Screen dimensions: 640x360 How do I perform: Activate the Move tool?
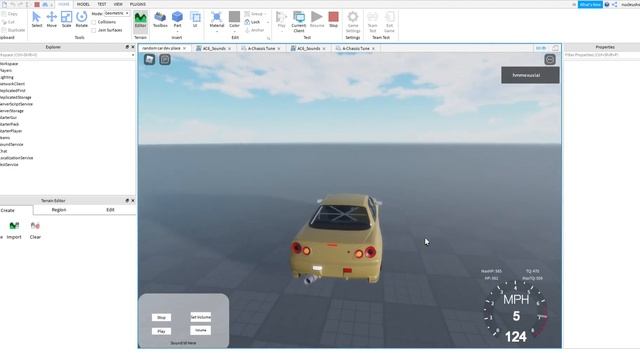tap(51, 20)
